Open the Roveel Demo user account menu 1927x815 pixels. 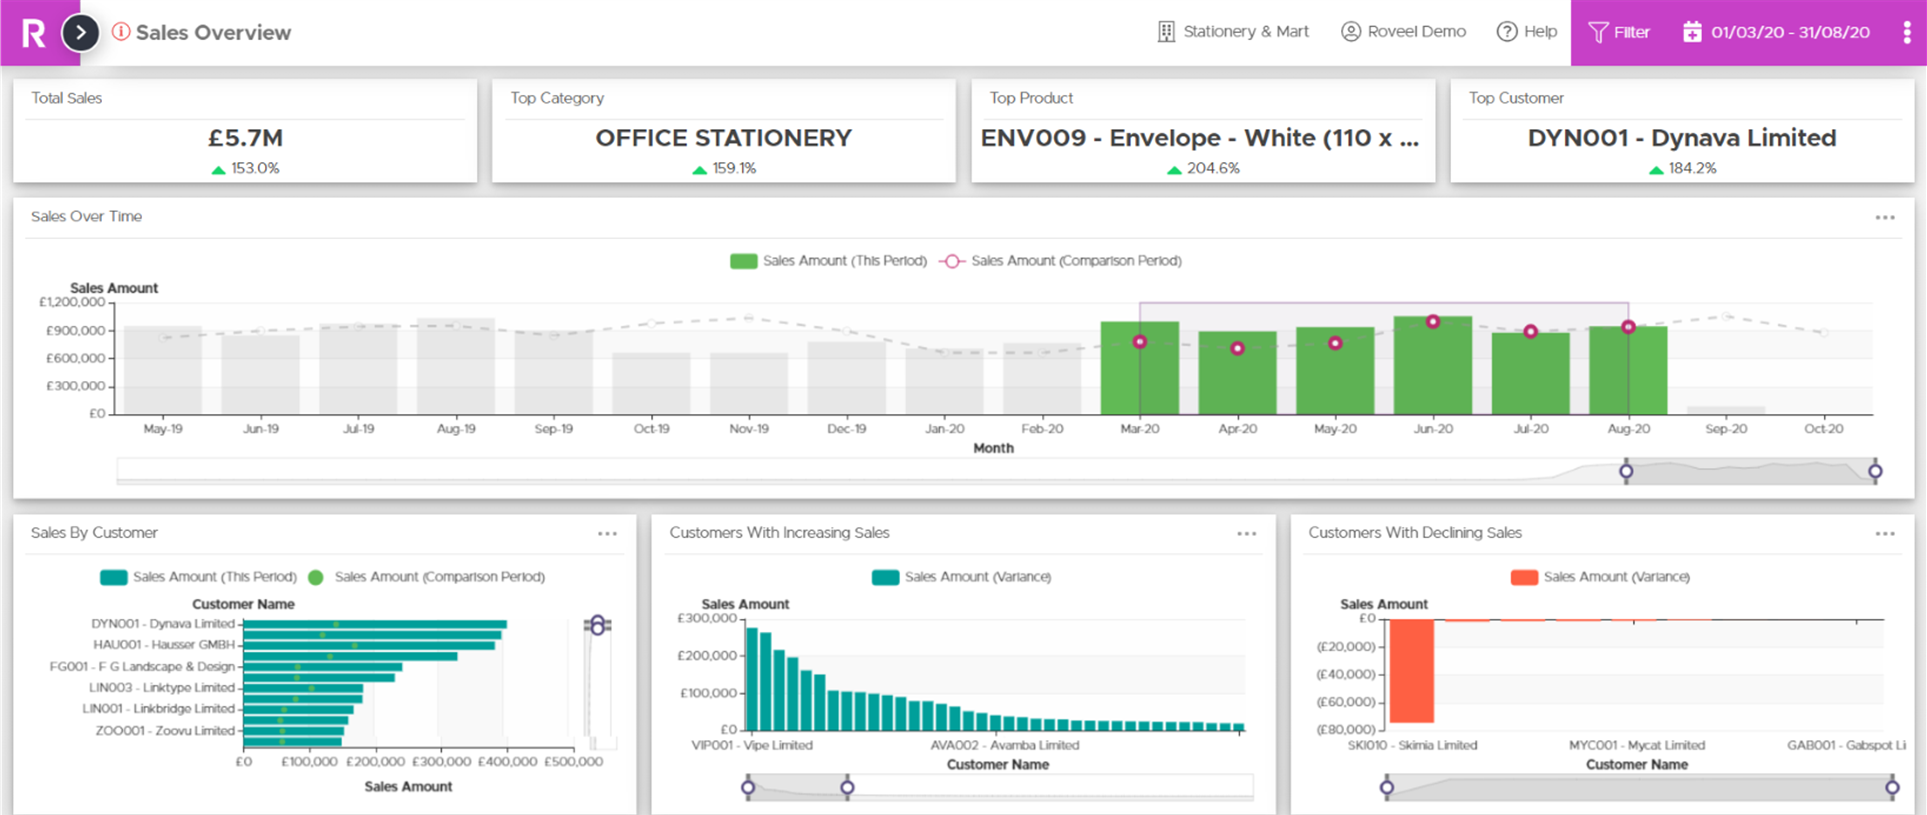(x=1404, y=32)
